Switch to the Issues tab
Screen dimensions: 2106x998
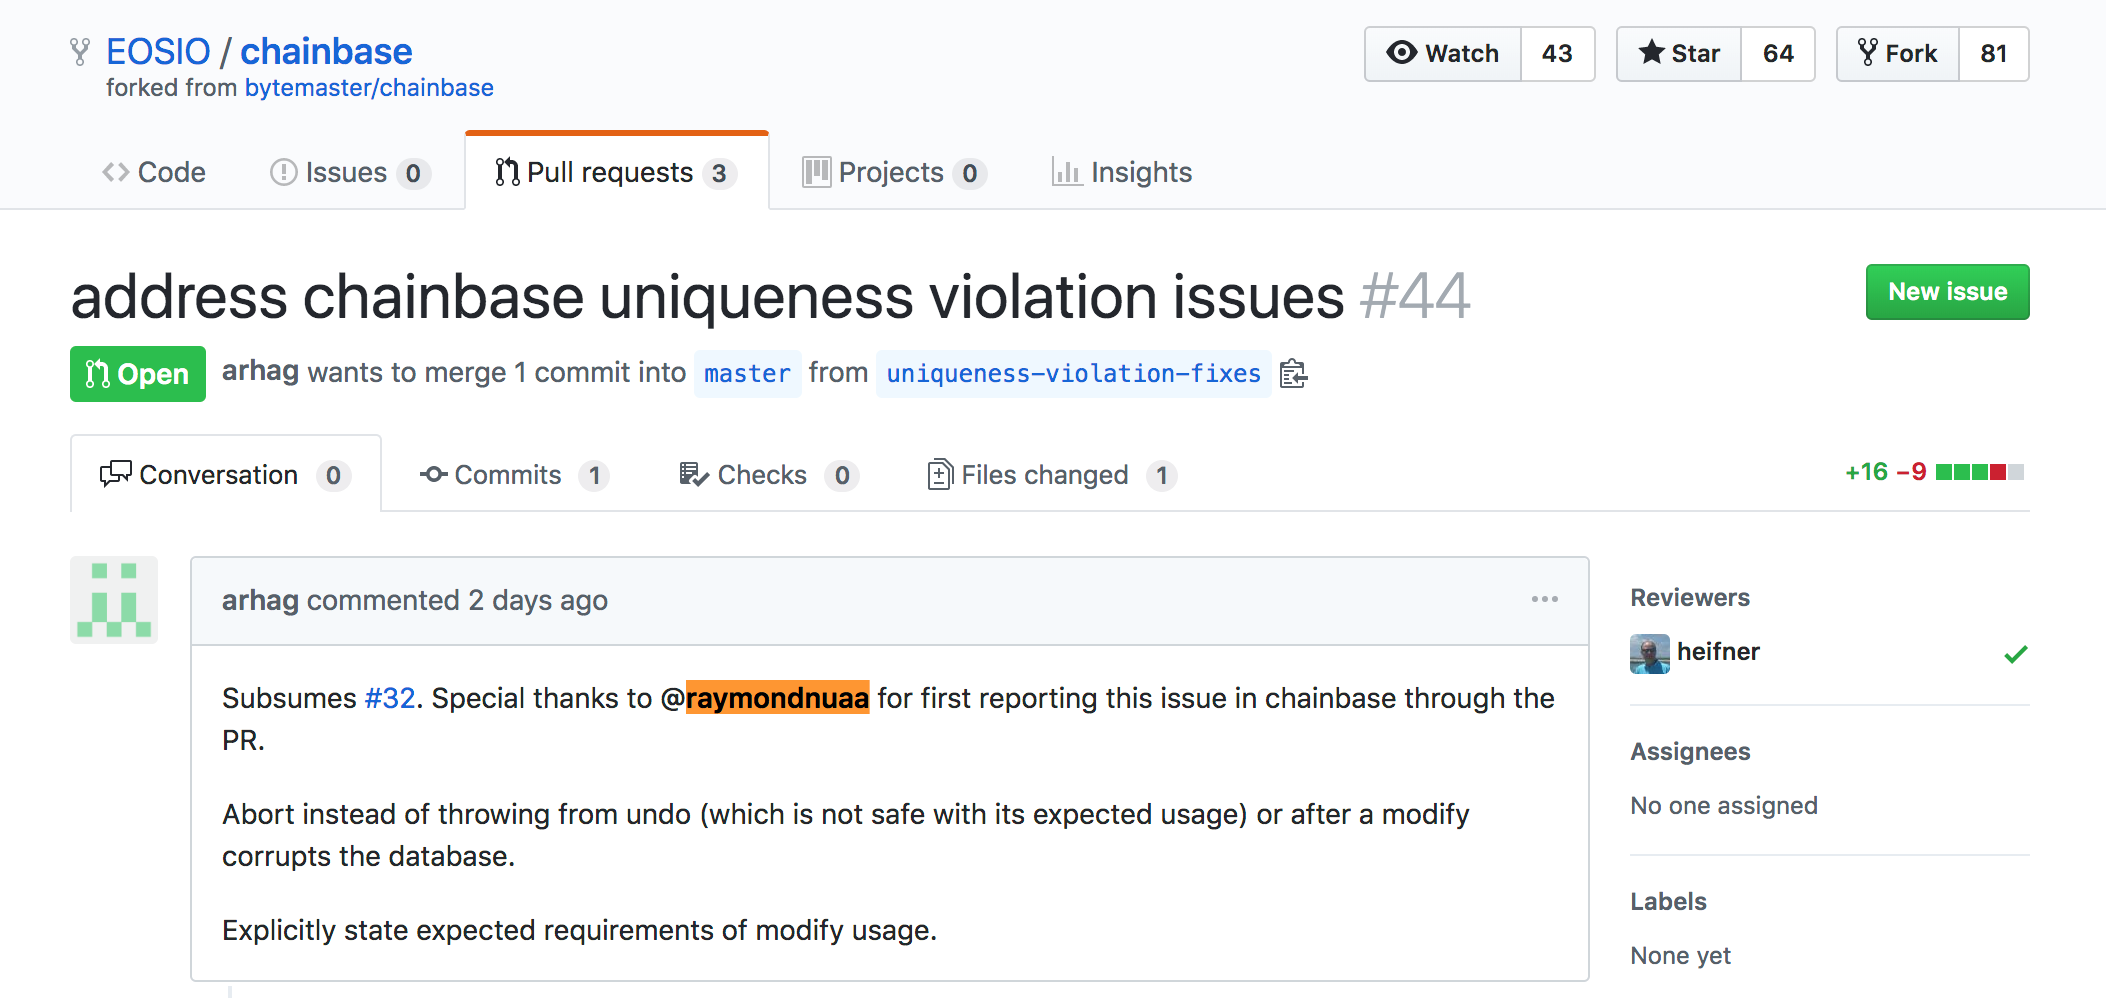[x=350, y=172]
